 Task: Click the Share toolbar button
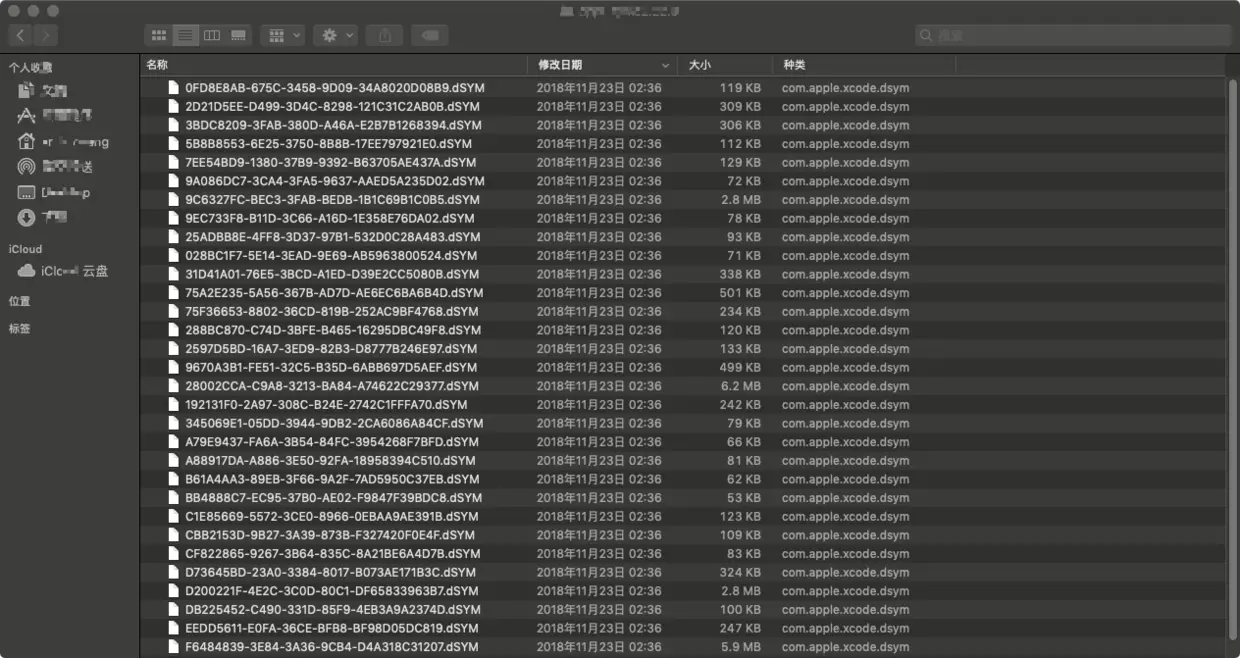384,35
